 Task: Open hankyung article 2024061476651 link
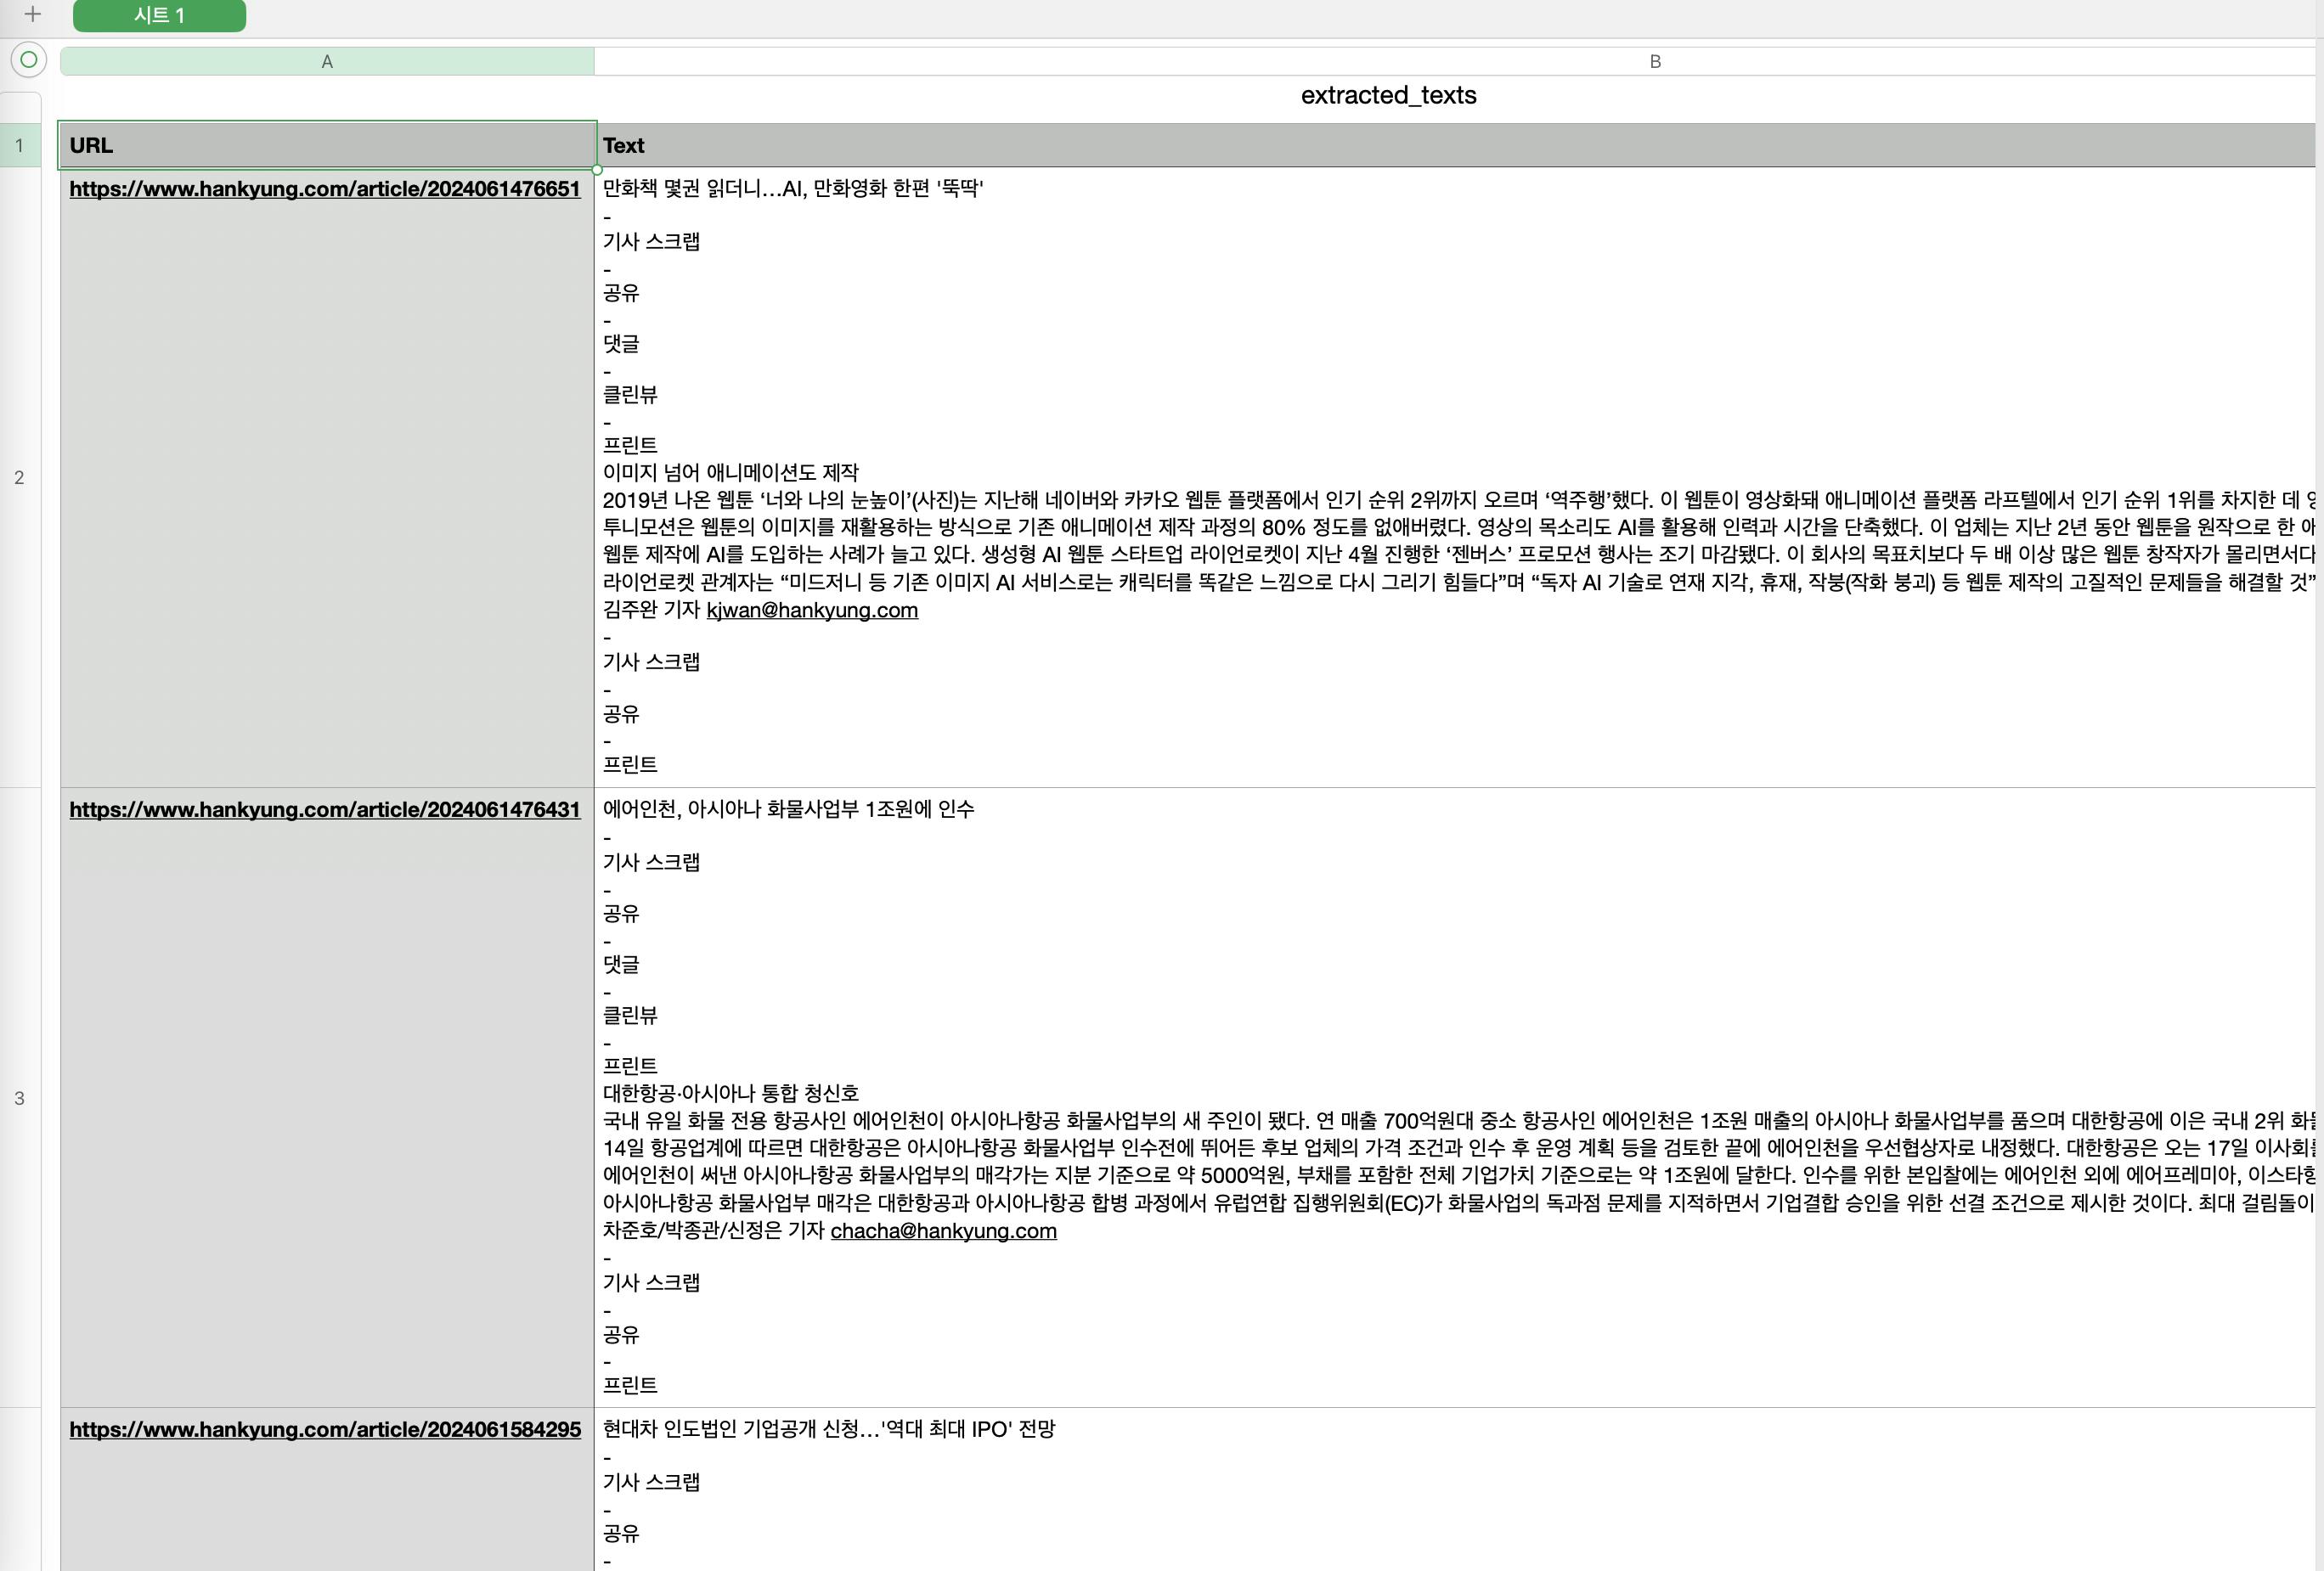pos(325,189)
